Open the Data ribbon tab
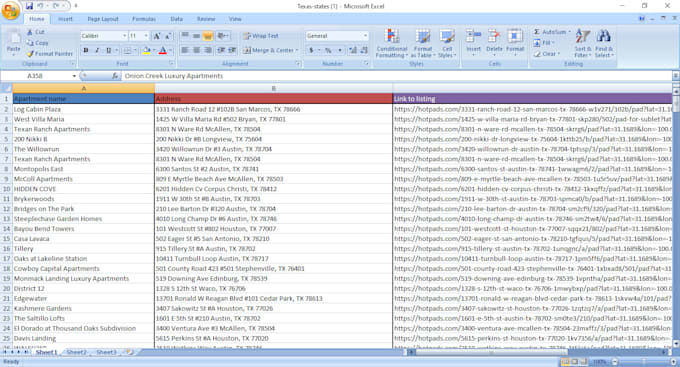This screenshot has height=367, width=680. (177, 19)
